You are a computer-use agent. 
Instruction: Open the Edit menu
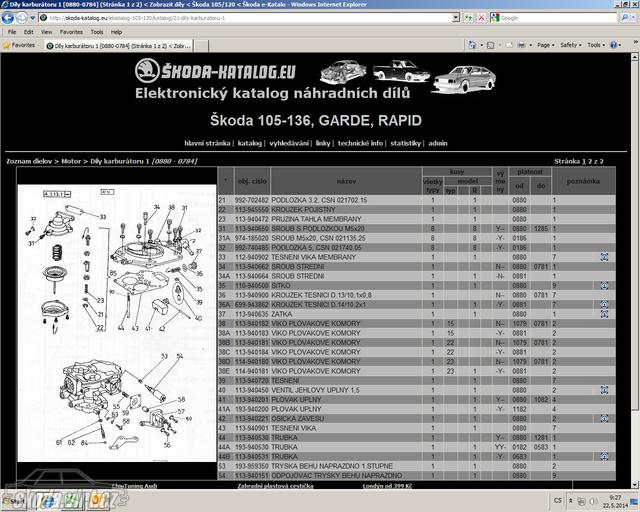(x=28, y=32)
